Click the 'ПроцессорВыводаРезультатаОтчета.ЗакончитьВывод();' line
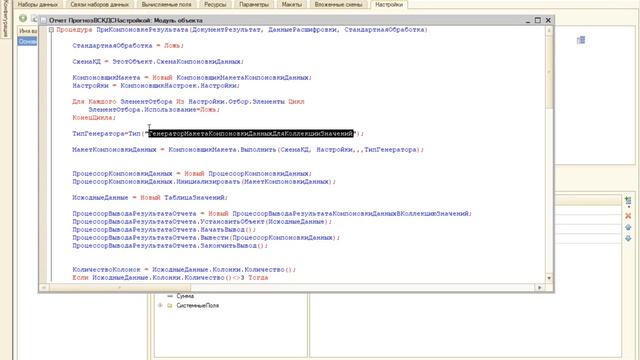The image size is (640, 360). (170, 246)
